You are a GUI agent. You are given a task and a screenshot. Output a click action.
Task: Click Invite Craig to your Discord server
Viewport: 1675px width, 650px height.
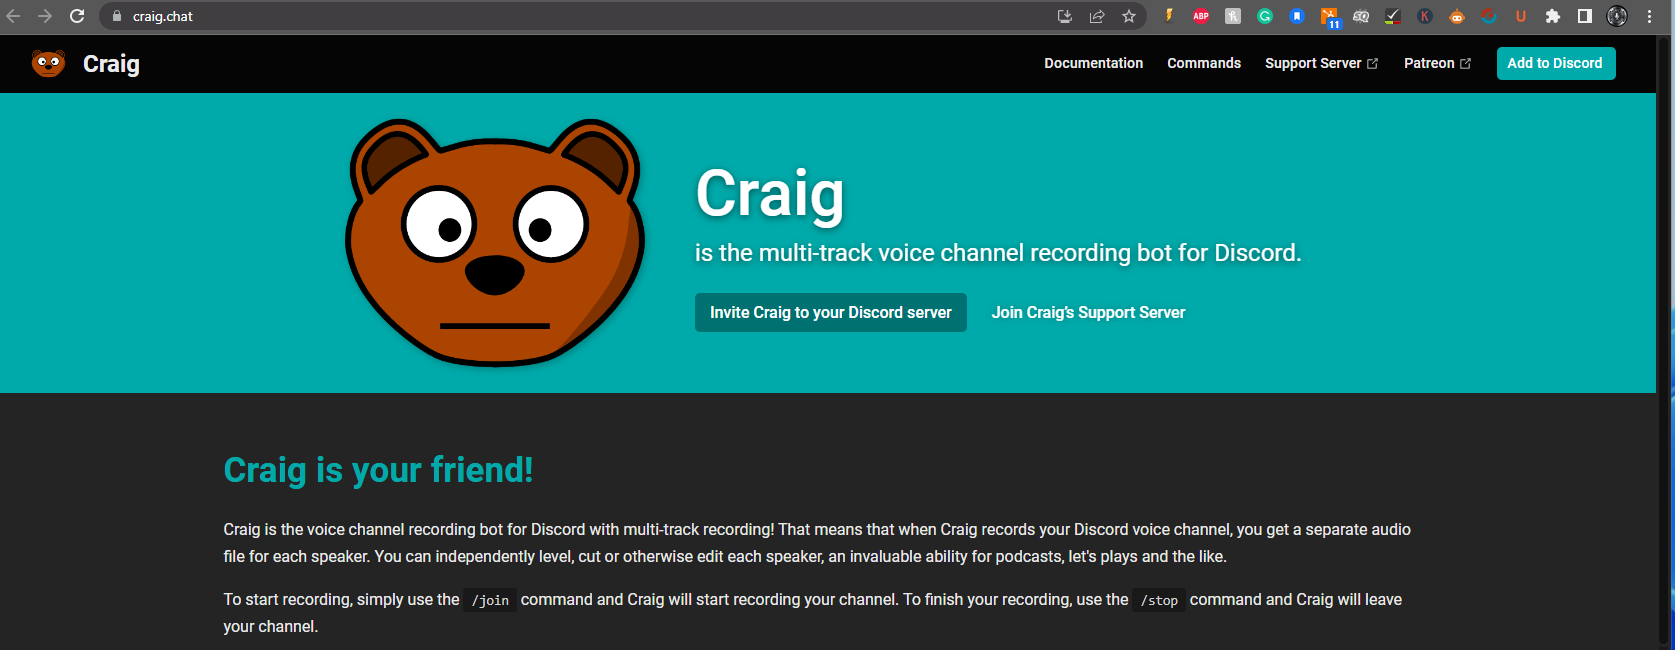click(830, 312)
